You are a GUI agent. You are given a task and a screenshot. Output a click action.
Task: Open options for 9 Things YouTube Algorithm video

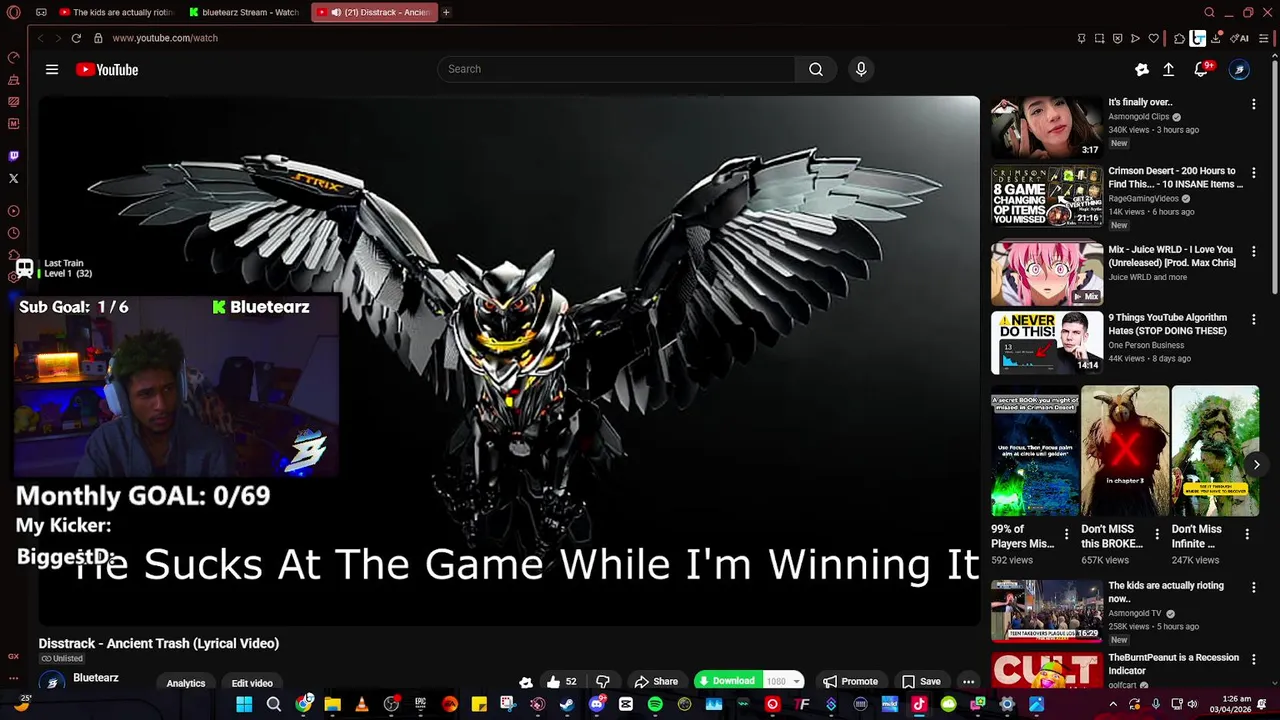[1254, 320]
